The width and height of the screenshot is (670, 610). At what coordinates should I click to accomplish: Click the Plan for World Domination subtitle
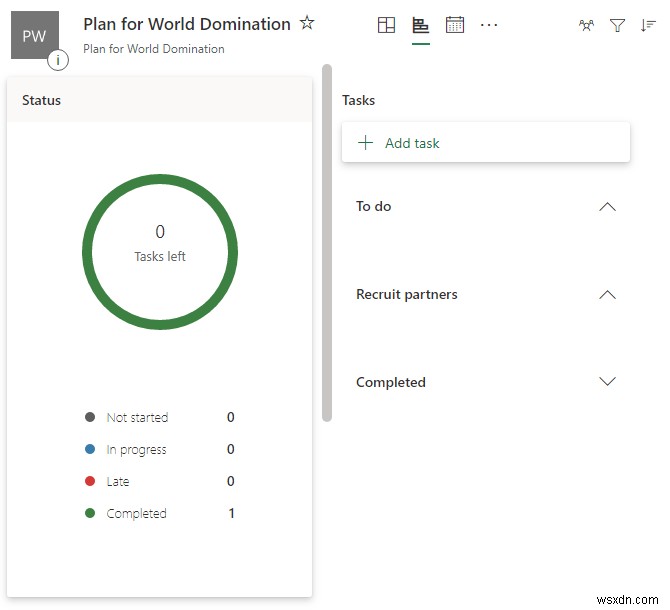(x=154, y=49)
